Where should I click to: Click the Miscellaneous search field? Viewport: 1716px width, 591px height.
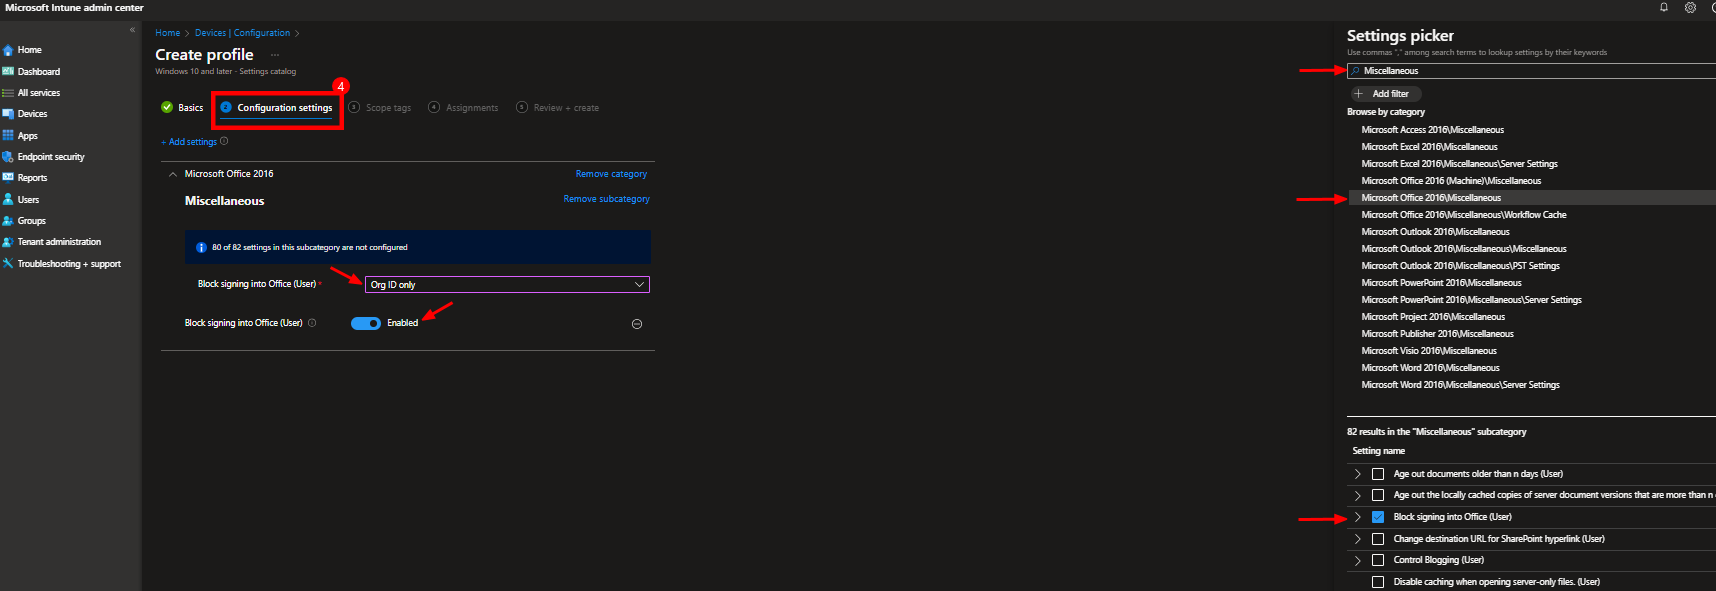tap(1532, 71)
